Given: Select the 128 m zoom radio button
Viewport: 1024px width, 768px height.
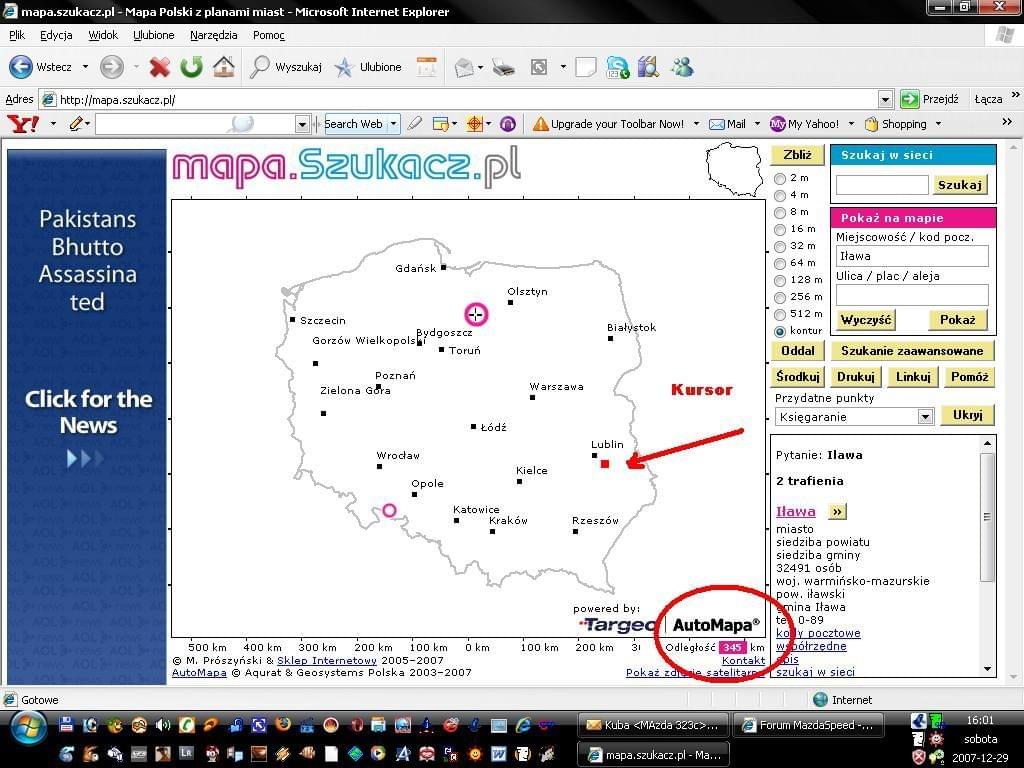Looking at the screenshot, I should (780, 280).
